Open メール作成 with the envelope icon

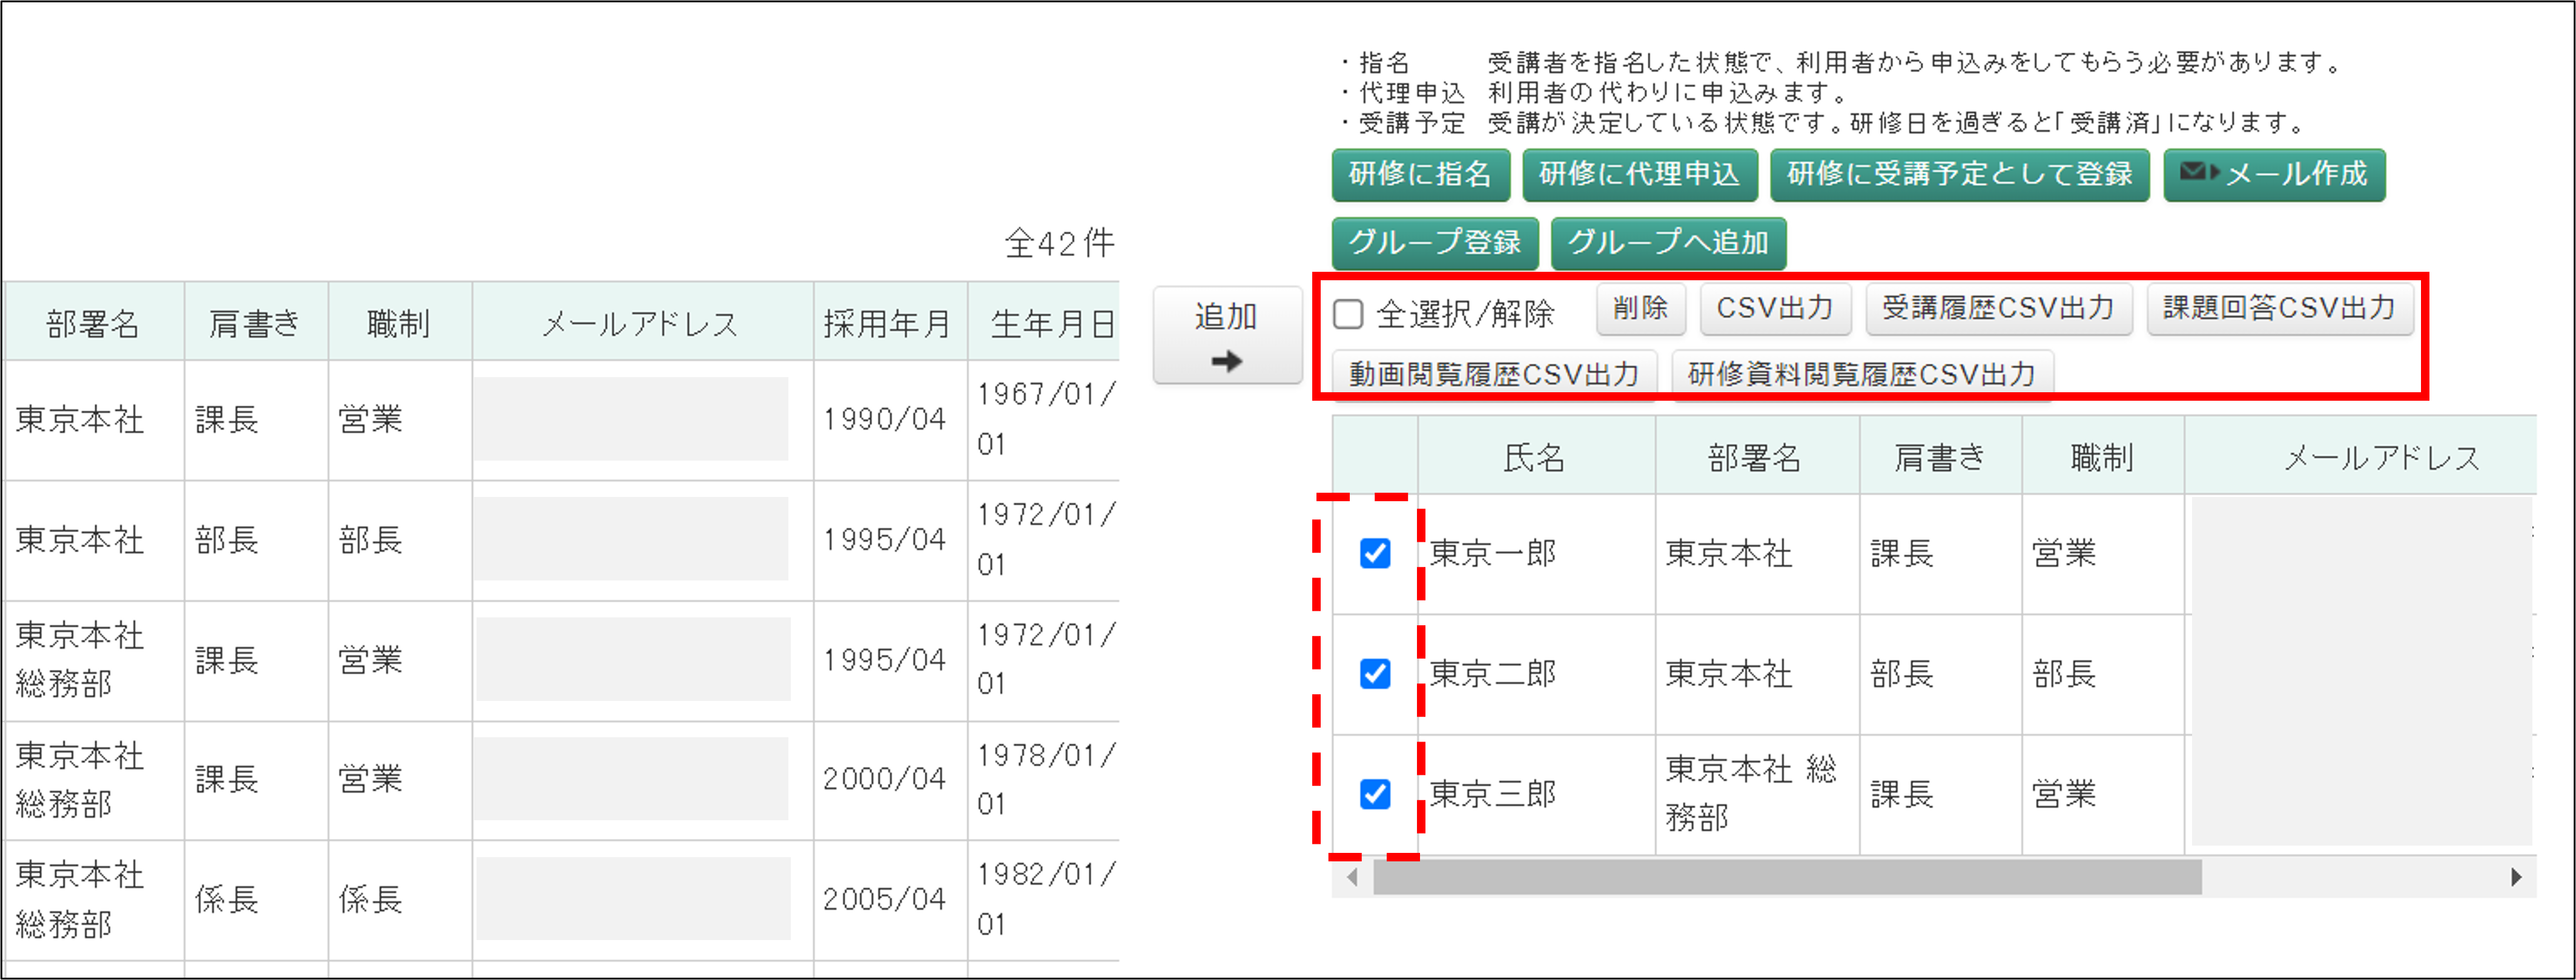(2274, 175)
